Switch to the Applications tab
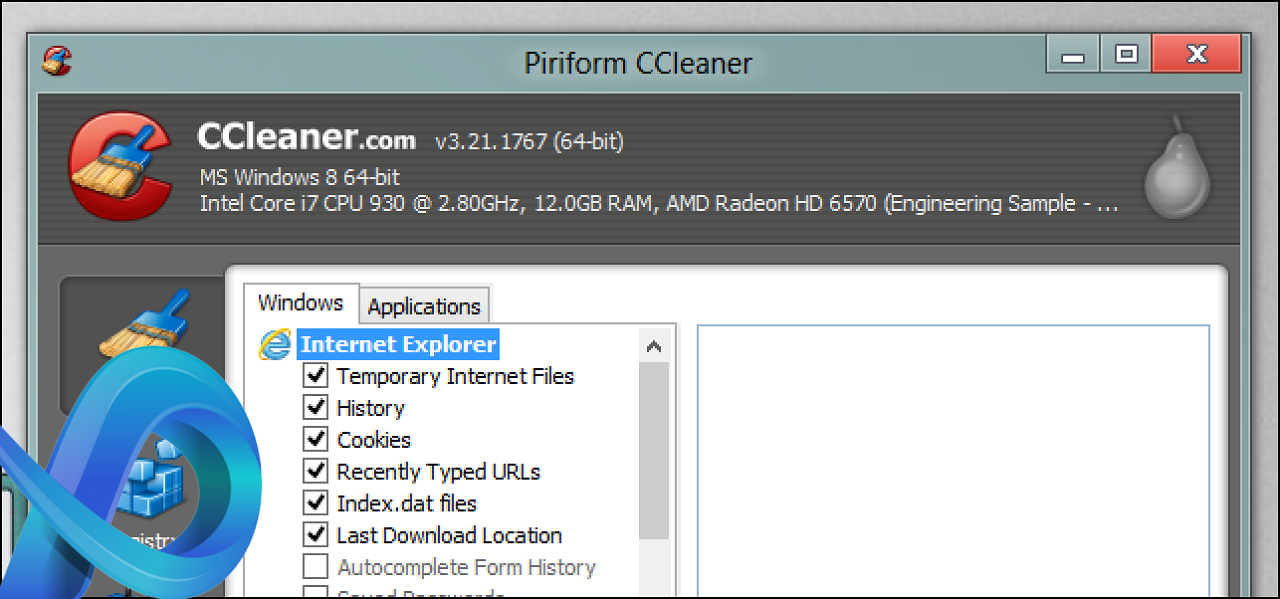Image resolution: width=1280 pixels, height=599 pixels. click(x=424, y=306)
